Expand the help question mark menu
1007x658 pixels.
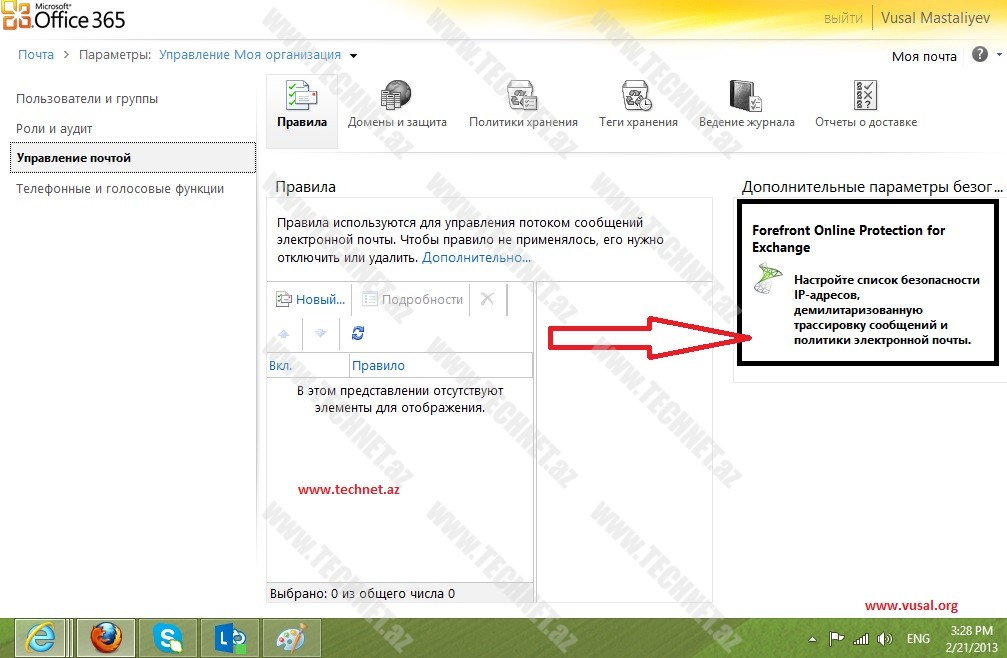[981, 55]
